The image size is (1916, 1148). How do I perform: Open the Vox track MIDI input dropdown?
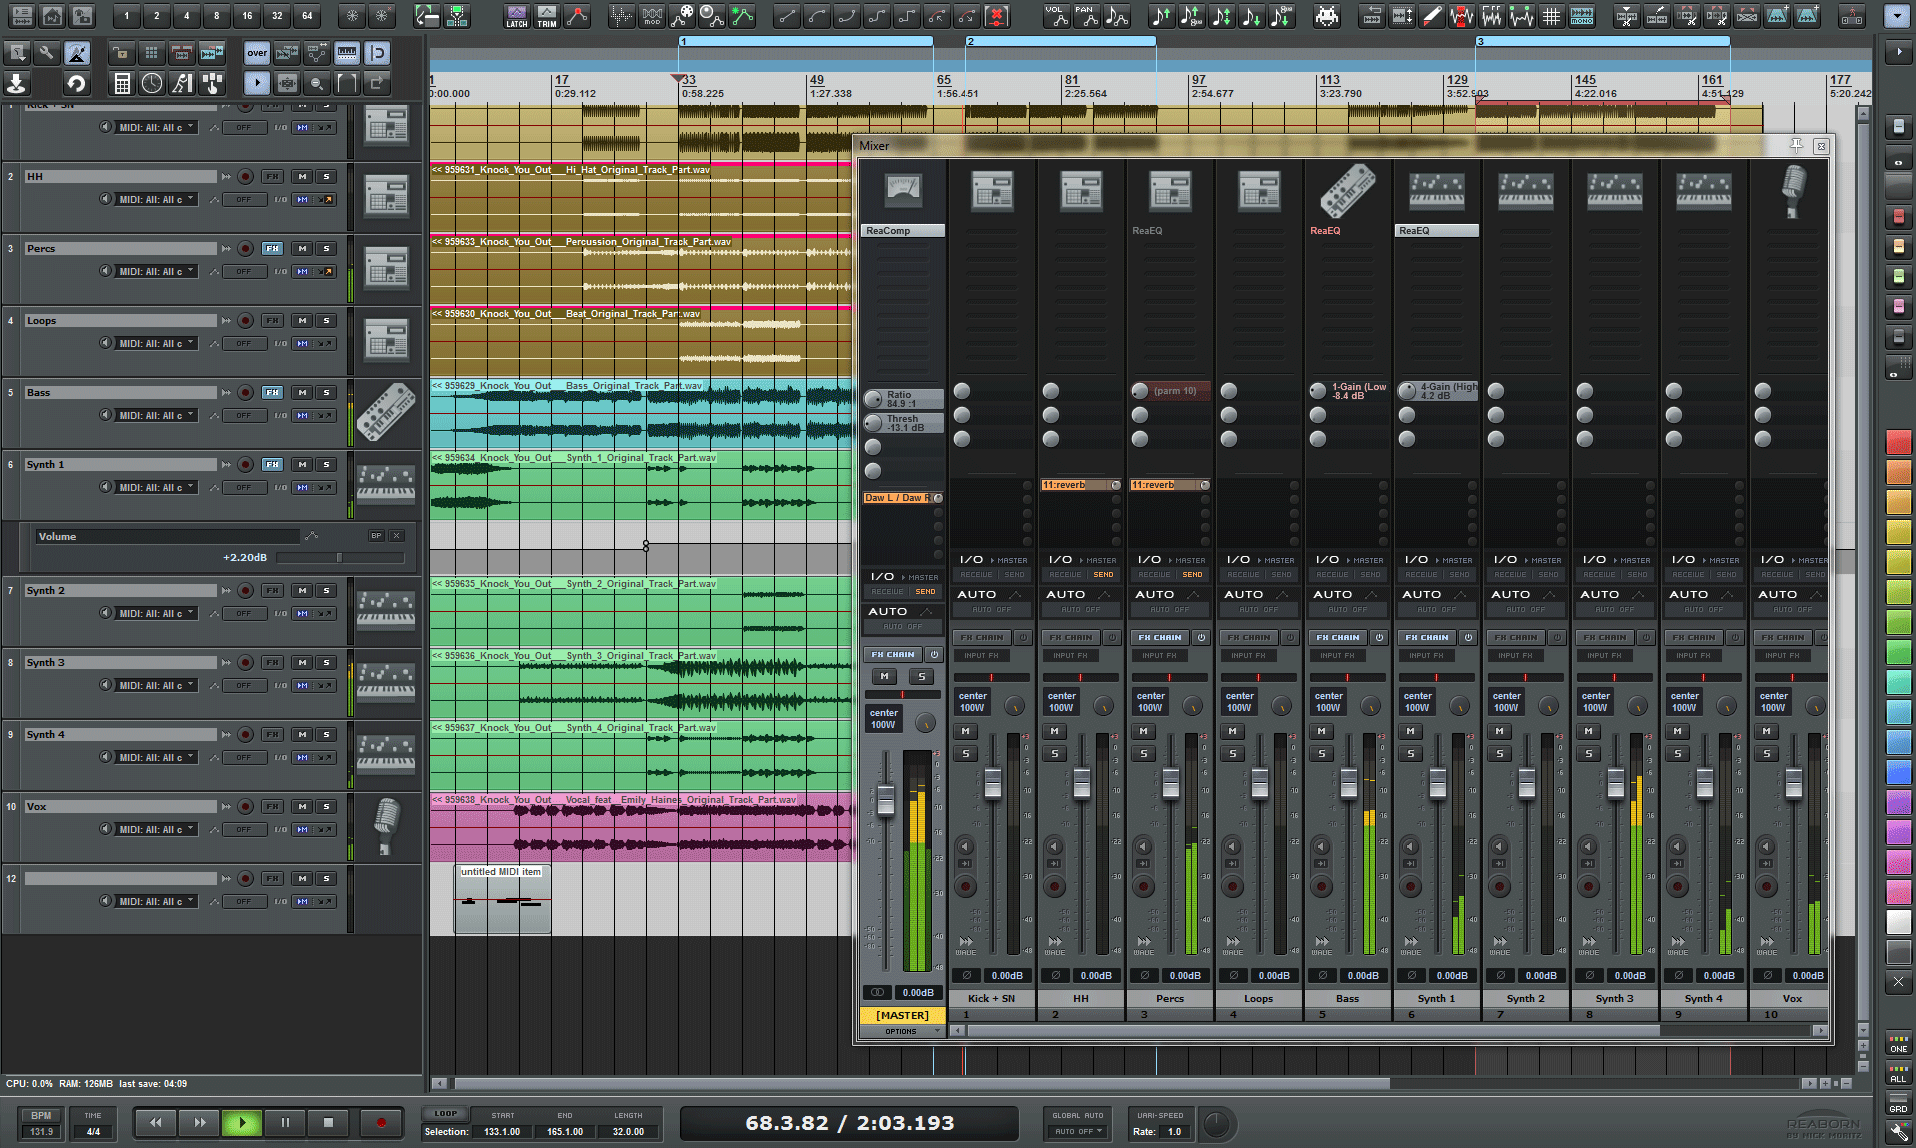coord(157,829)
